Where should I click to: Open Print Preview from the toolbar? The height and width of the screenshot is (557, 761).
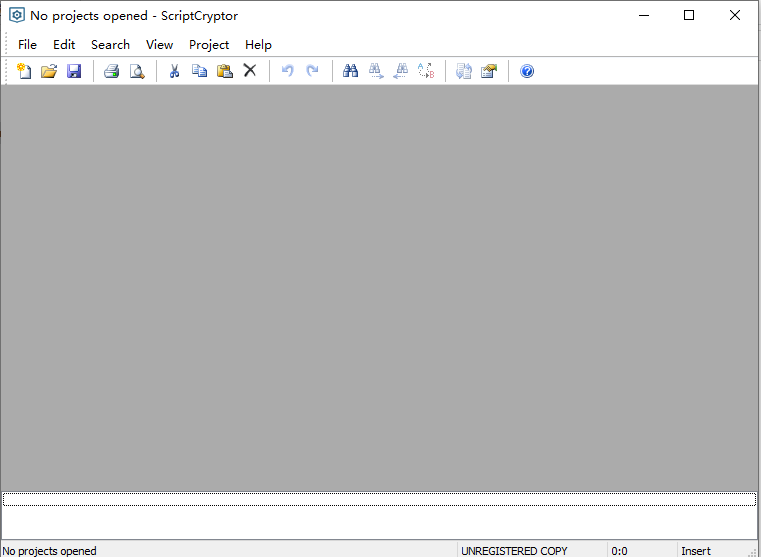(x=137, y=71)
